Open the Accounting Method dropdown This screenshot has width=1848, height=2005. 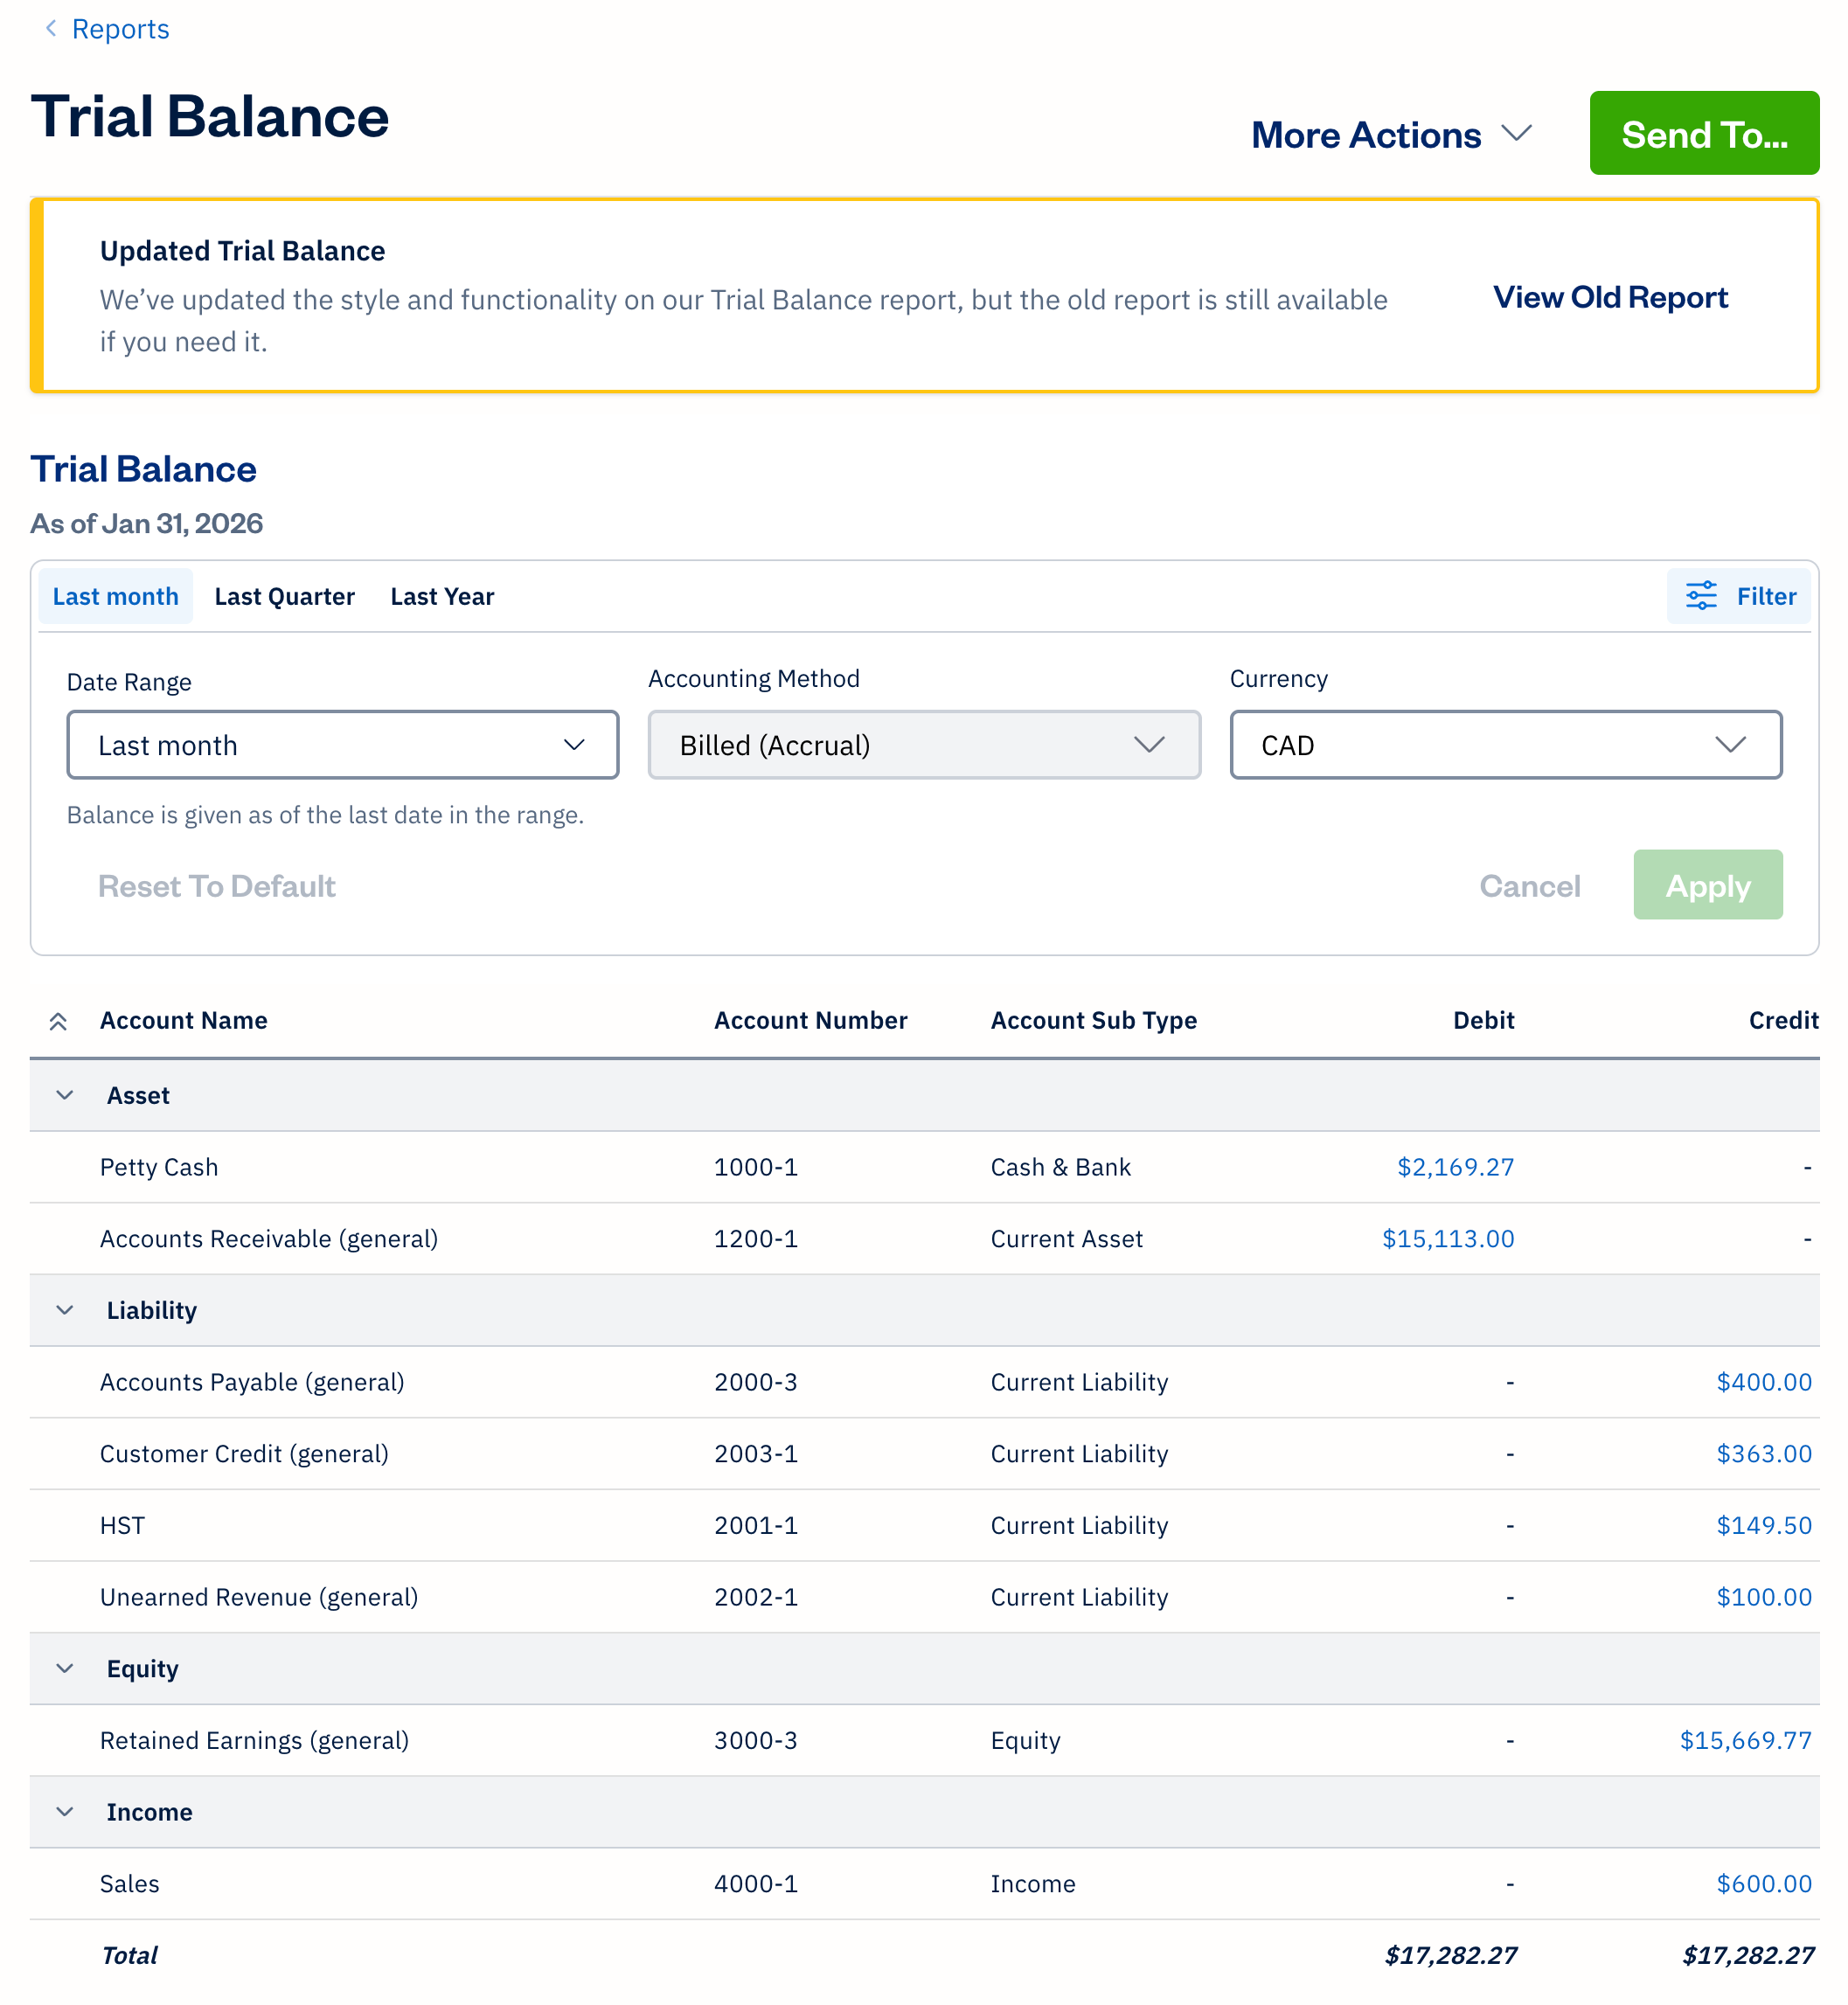(923, 745)
